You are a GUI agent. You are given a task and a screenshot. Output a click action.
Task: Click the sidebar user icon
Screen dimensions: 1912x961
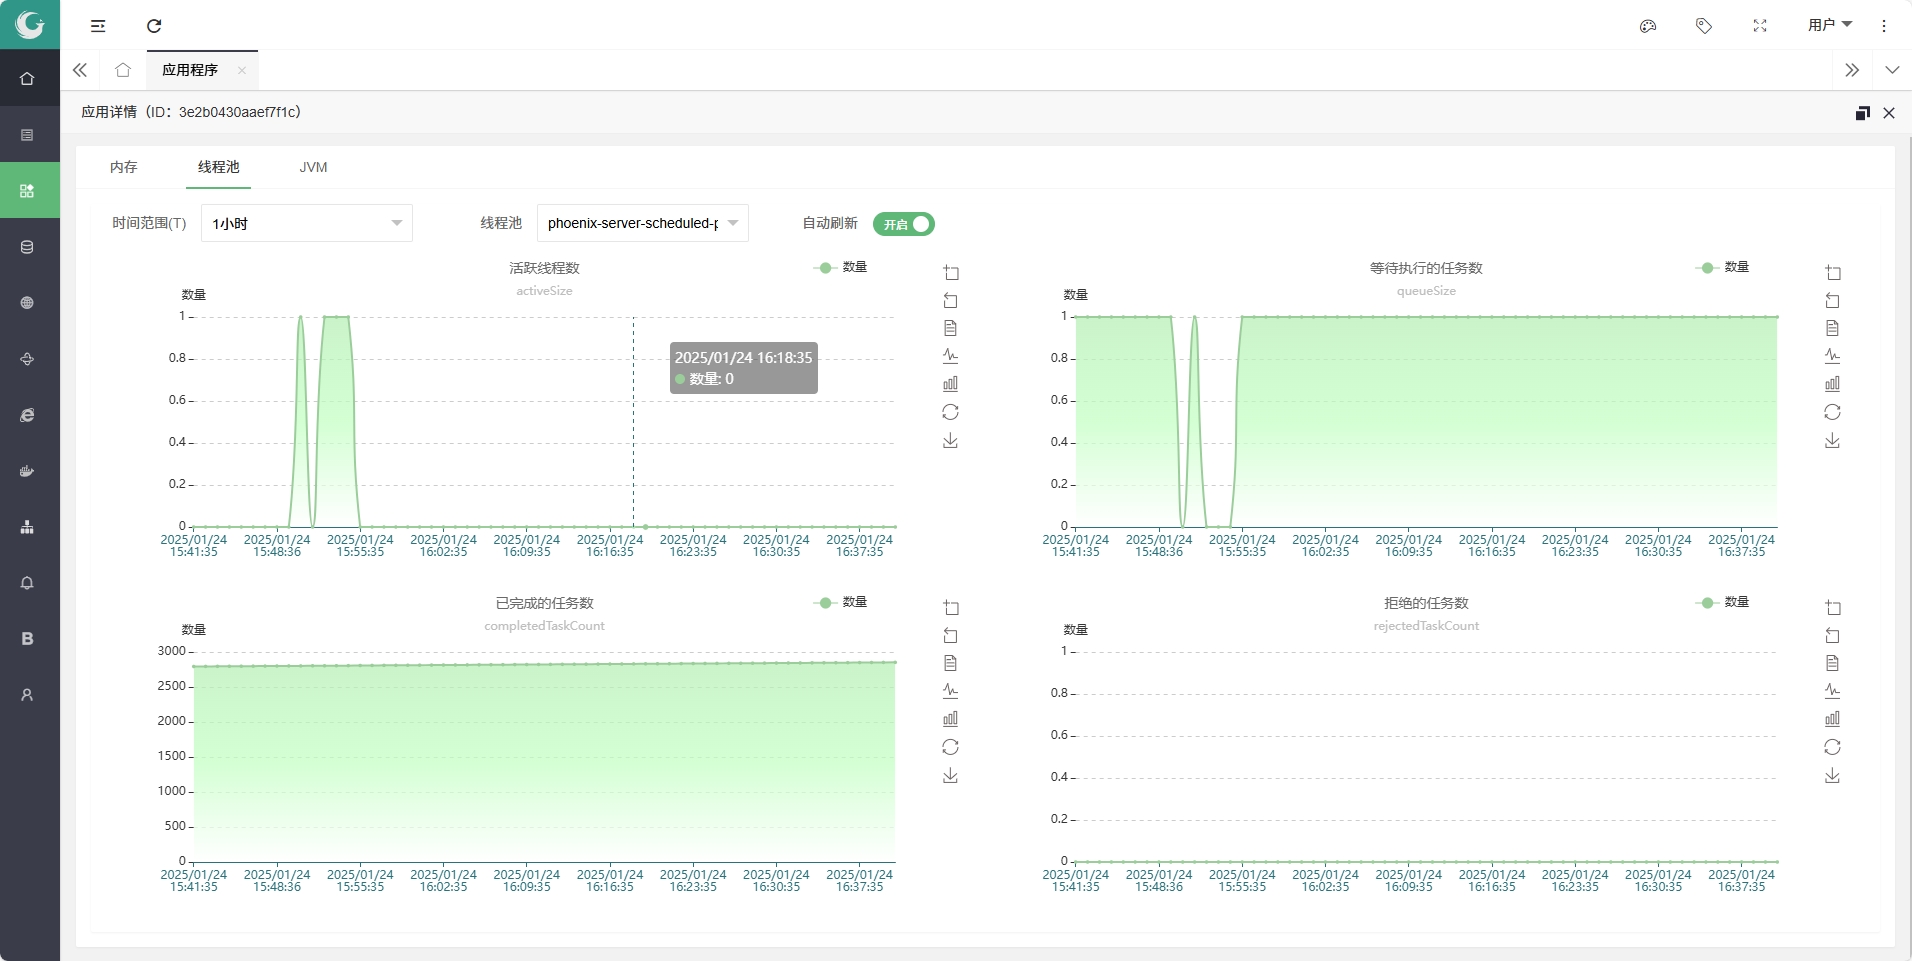tap(27, 695)
